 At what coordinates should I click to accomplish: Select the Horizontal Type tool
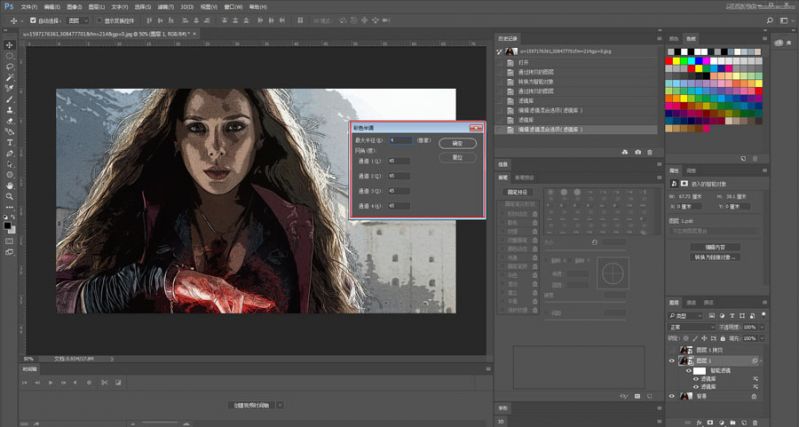(10, 142)
